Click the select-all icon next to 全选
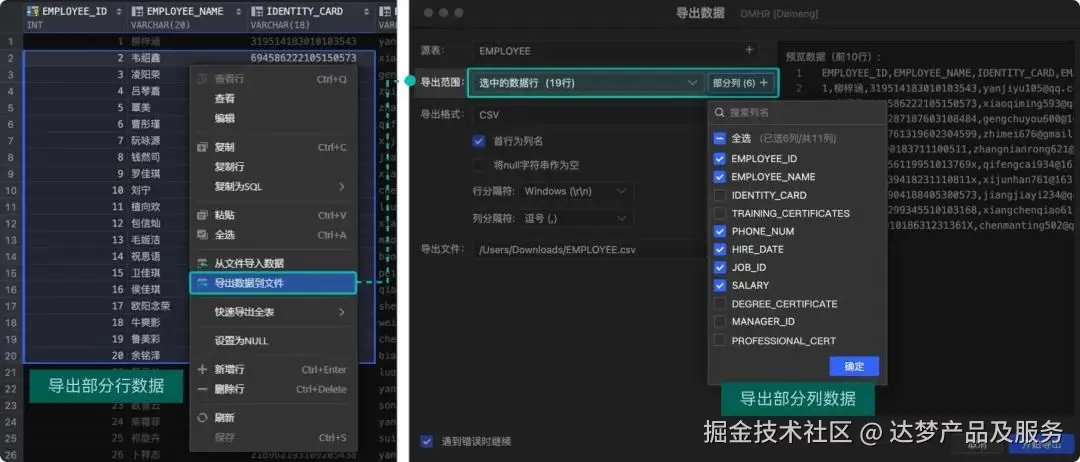Viewport: 1080px width, 462px height. pos(202,235)
